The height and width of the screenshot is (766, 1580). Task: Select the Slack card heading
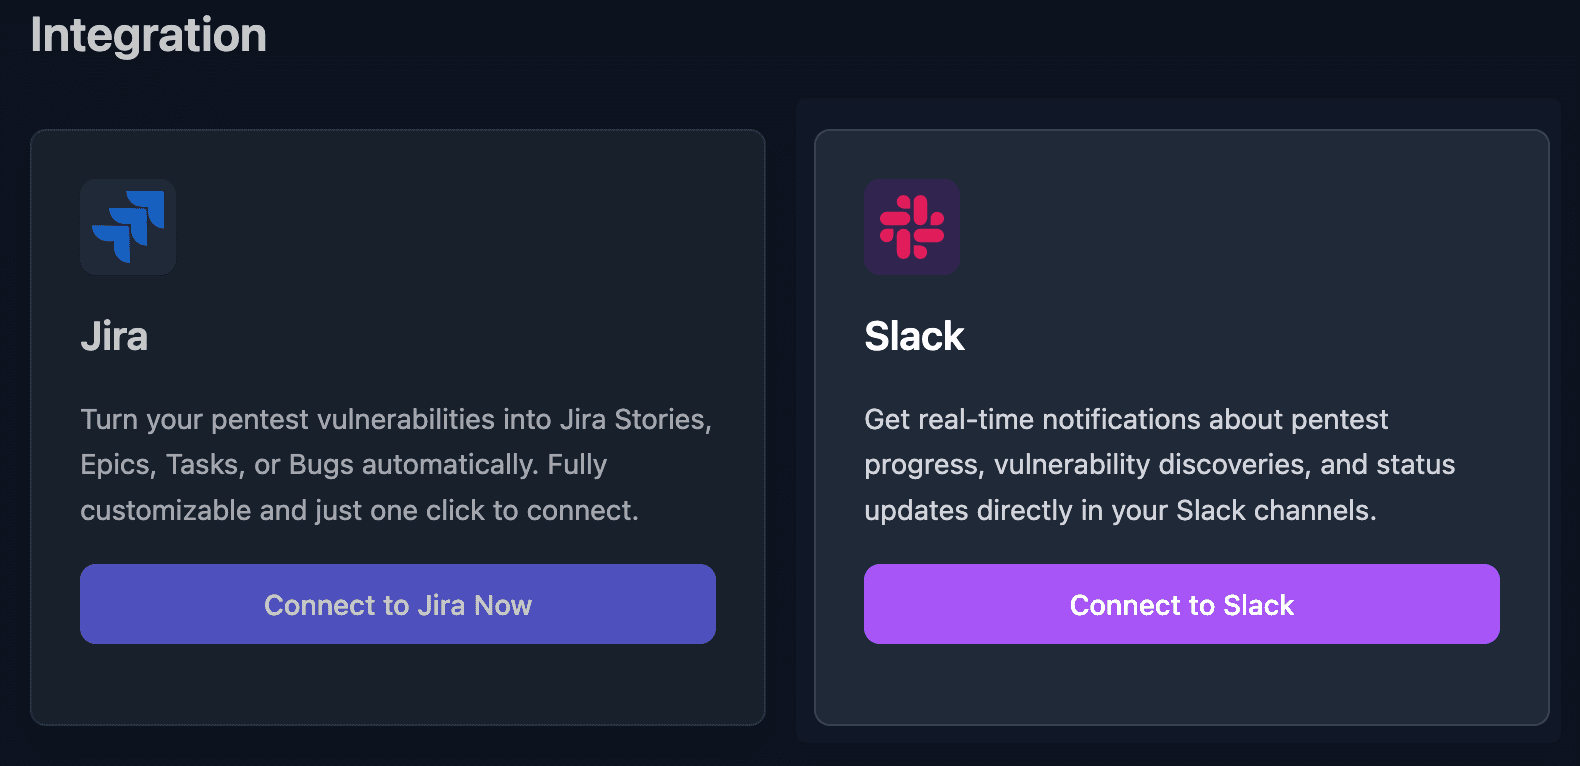coord(913,336)
